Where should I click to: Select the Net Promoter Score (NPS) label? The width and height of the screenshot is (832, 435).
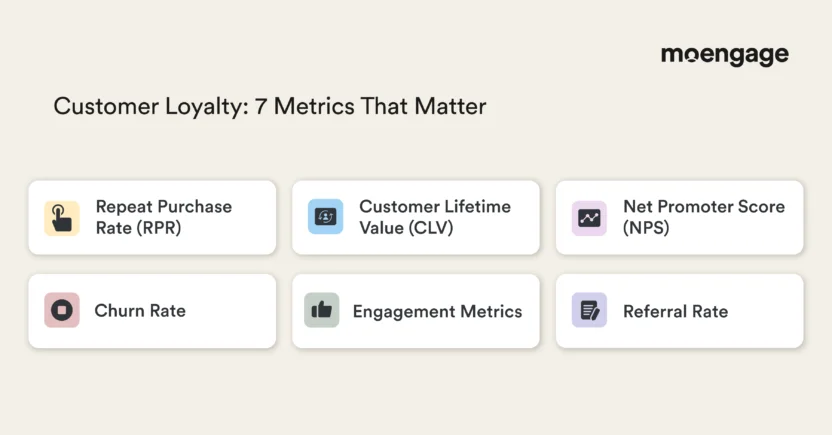(x=703, y=217)
